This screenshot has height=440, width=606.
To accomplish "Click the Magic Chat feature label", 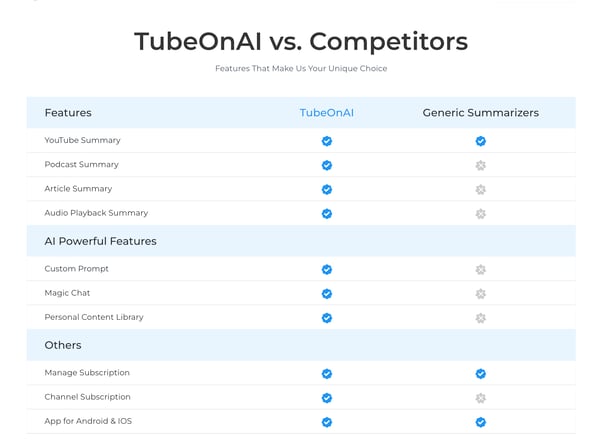I will pos(67,293).
